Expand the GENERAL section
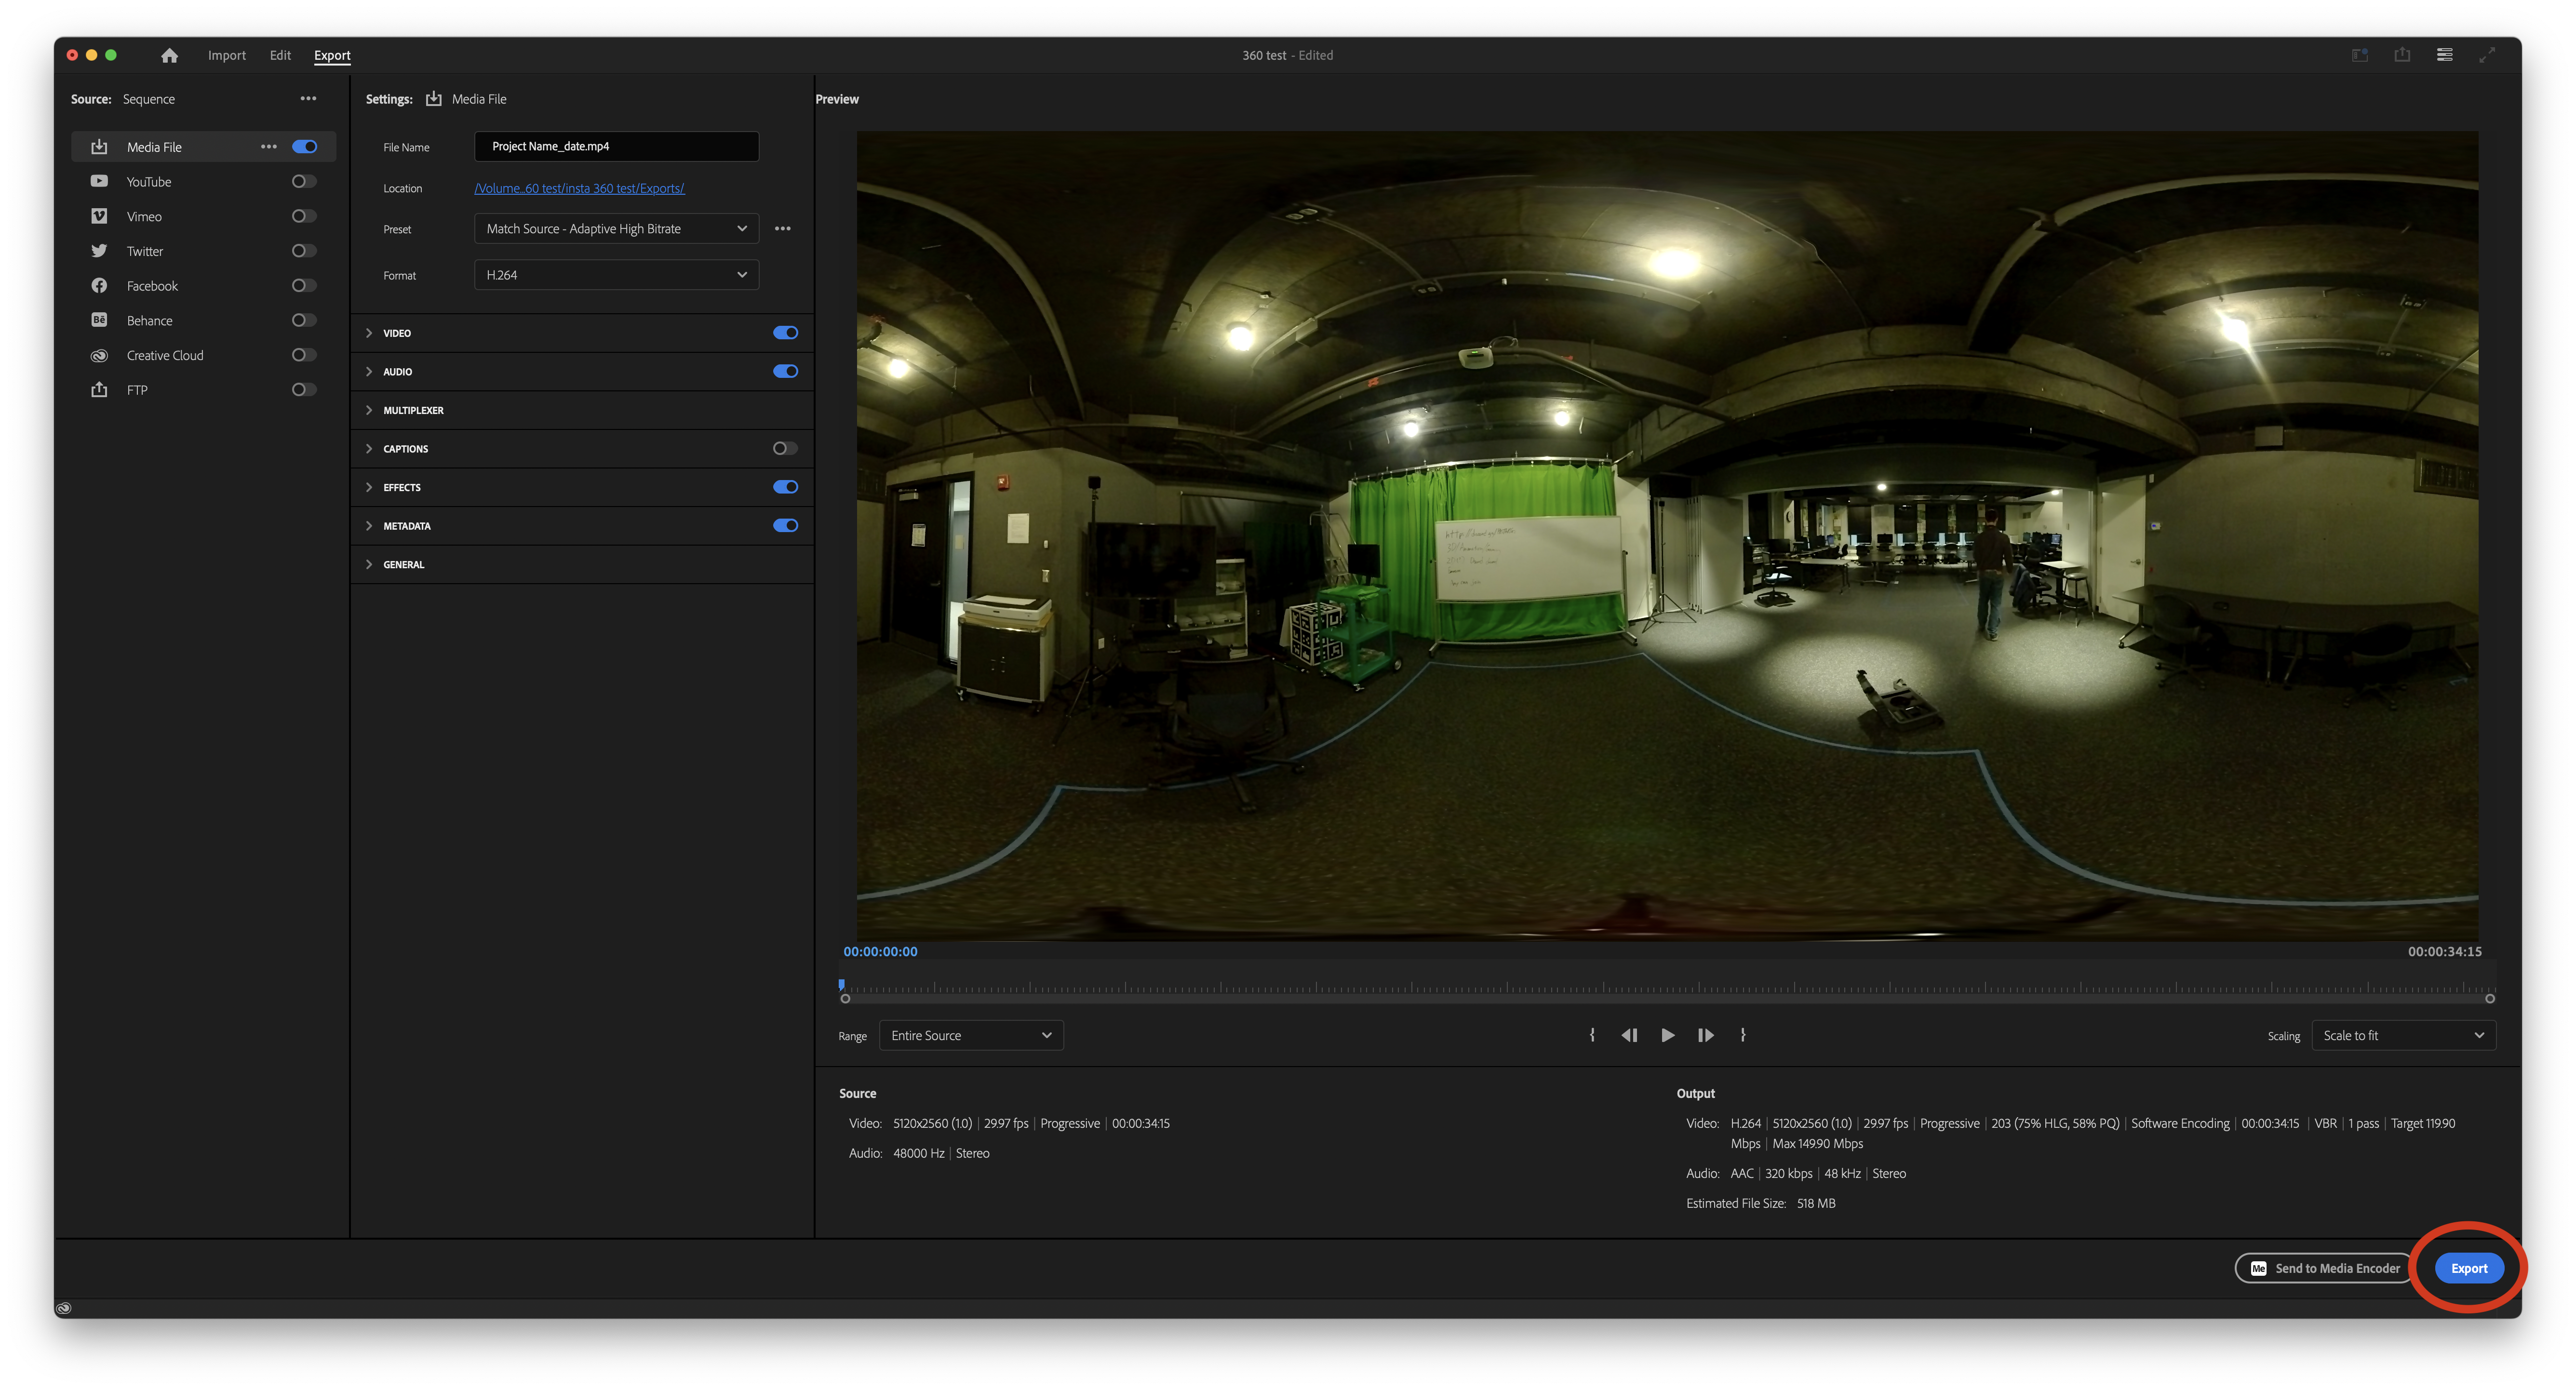 pos(369,564)
